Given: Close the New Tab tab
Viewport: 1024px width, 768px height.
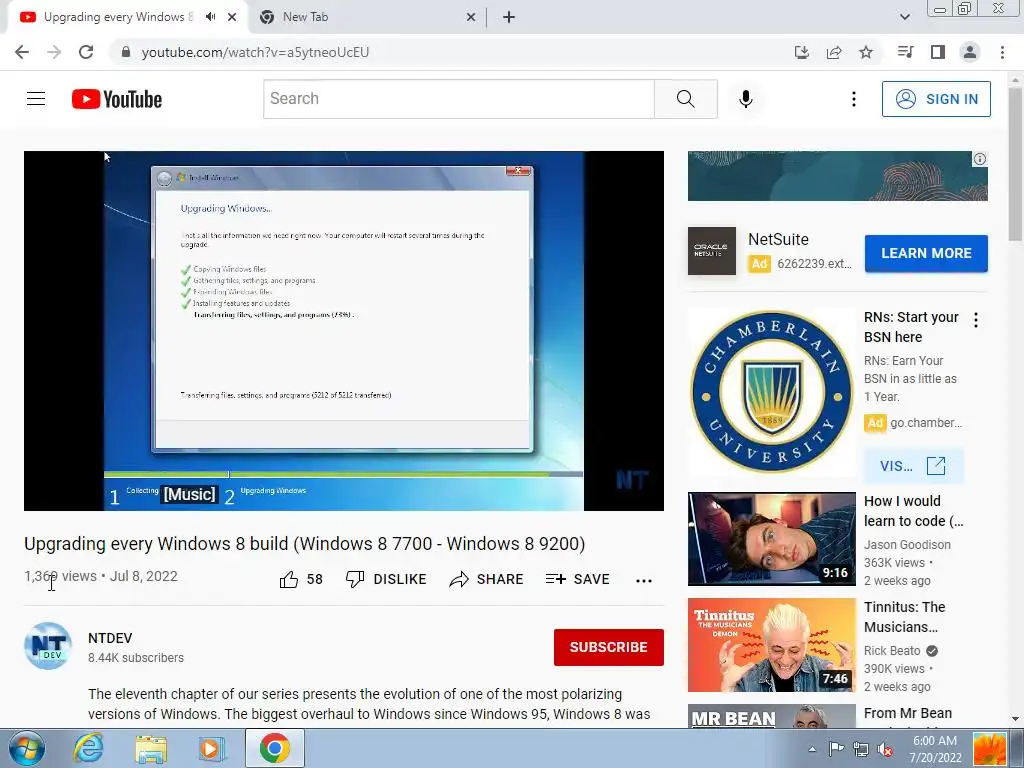Looking at the screenshot, I should (x=471, y=18).
